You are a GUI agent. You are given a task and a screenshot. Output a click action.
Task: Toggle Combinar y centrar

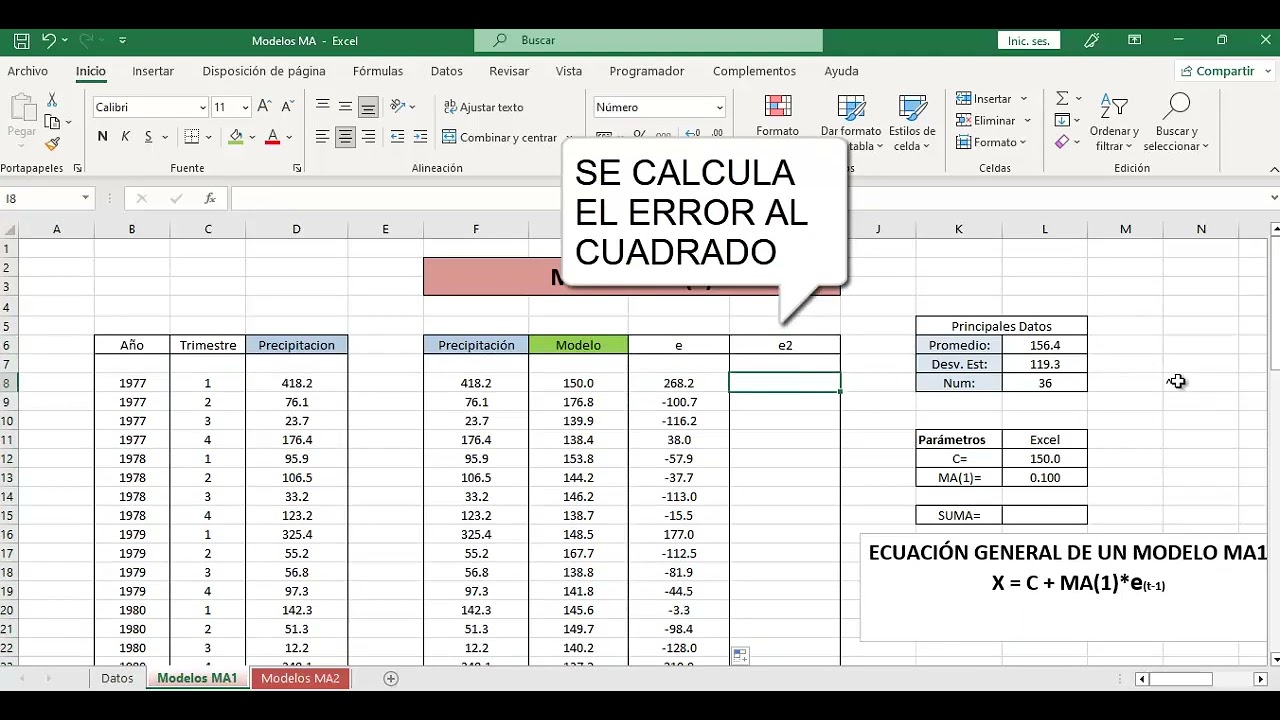coord(500,137)
